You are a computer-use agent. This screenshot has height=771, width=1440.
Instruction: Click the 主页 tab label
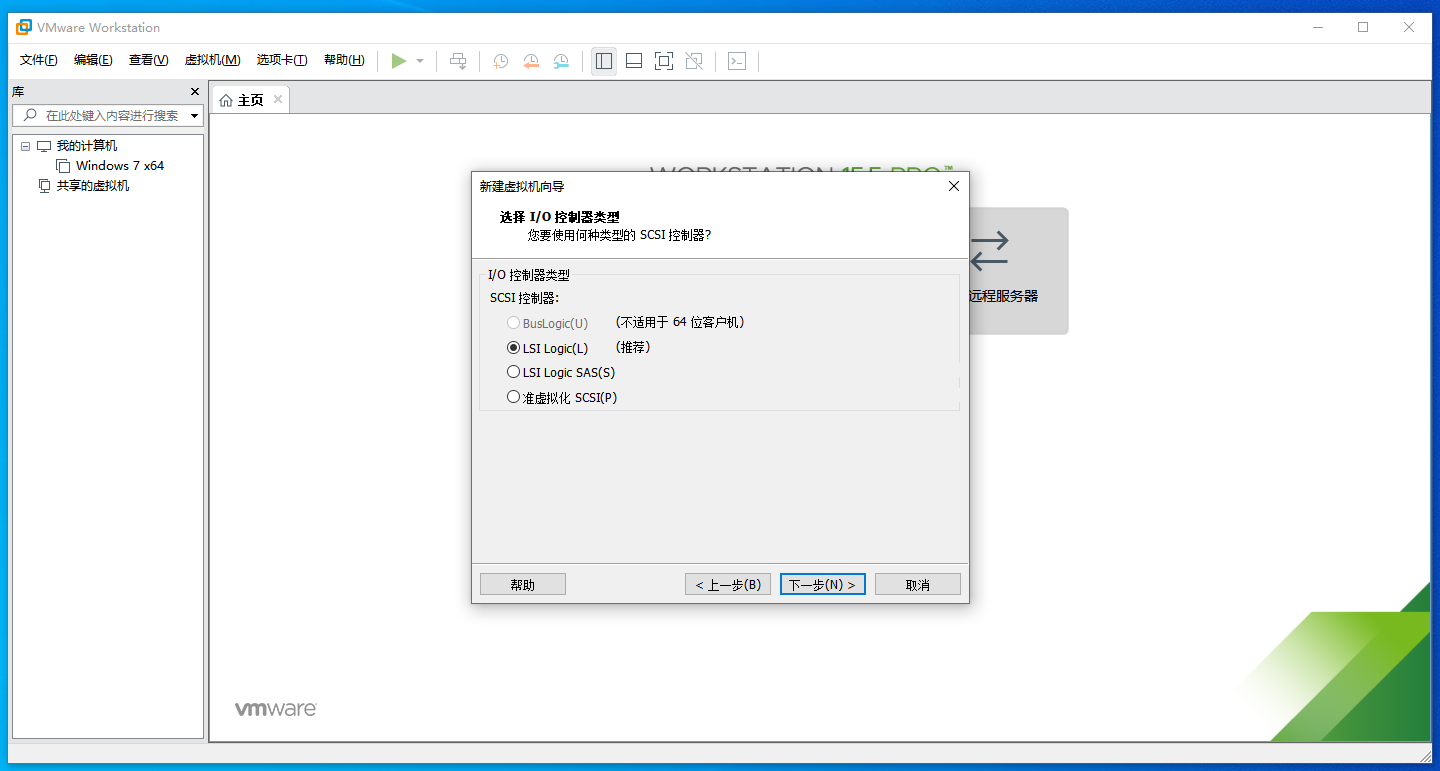[251, 100]
